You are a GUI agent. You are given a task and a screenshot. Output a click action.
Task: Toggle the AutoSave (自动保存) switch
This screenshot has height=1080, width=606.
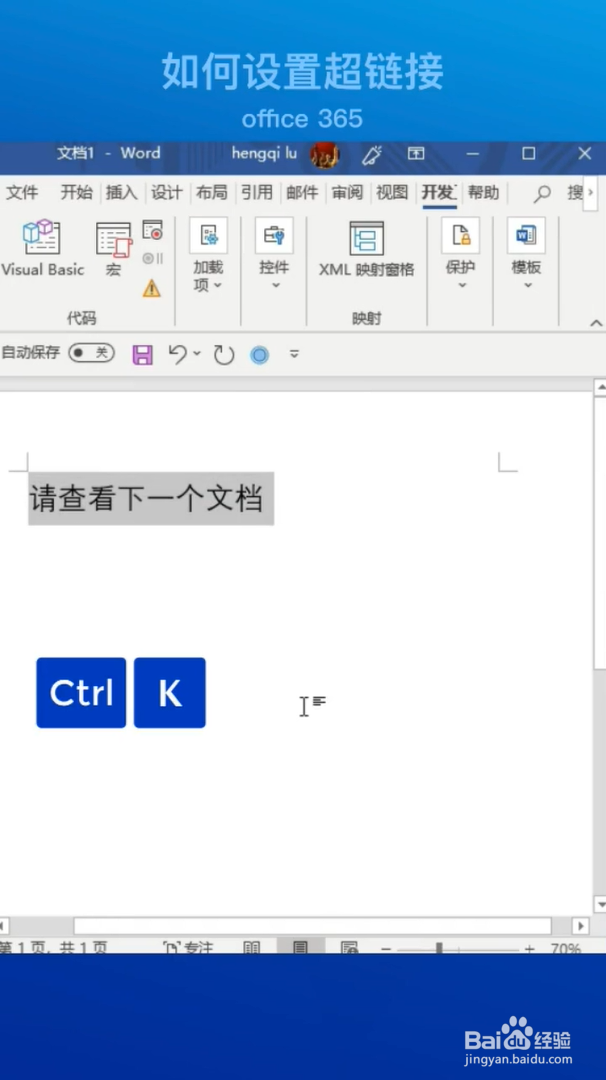tap(91, 353)
